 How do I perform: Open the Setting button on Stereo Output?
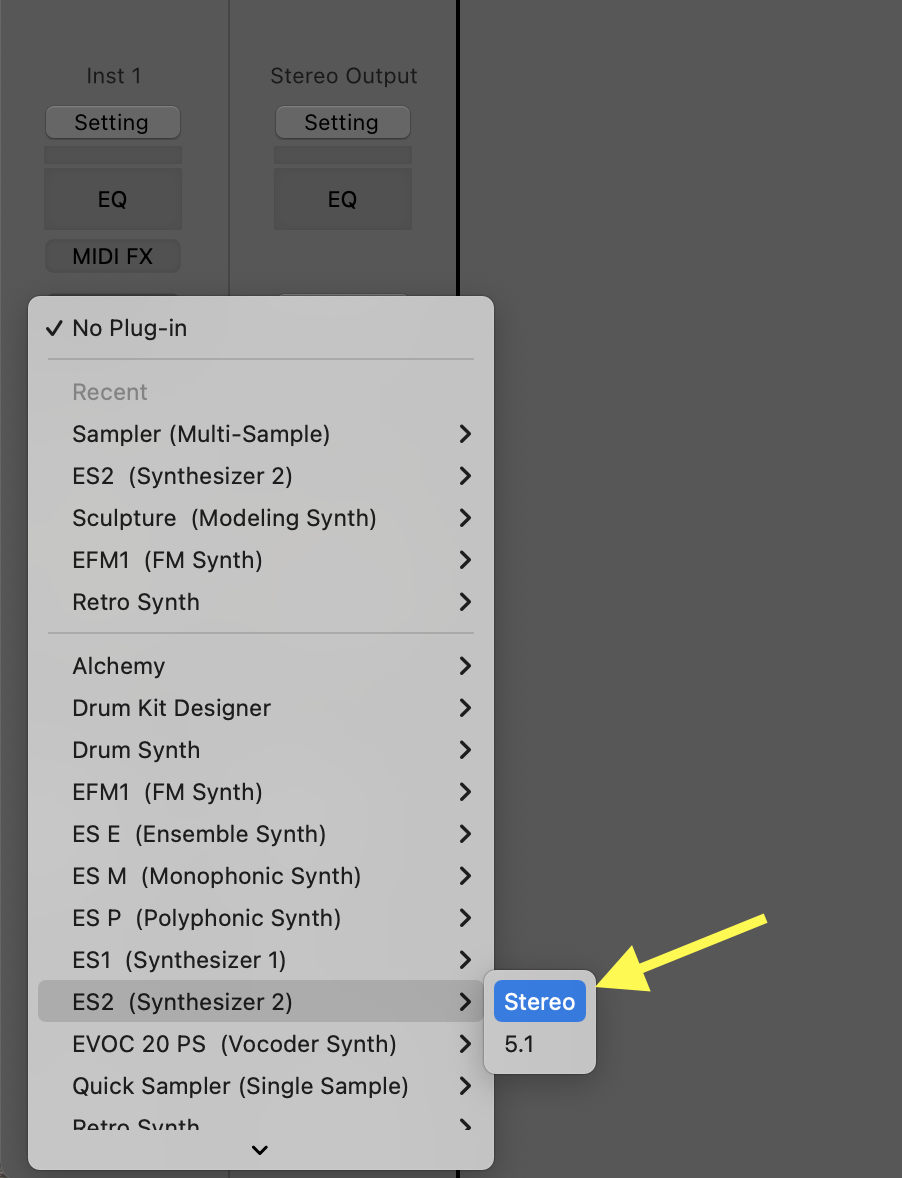342,123
